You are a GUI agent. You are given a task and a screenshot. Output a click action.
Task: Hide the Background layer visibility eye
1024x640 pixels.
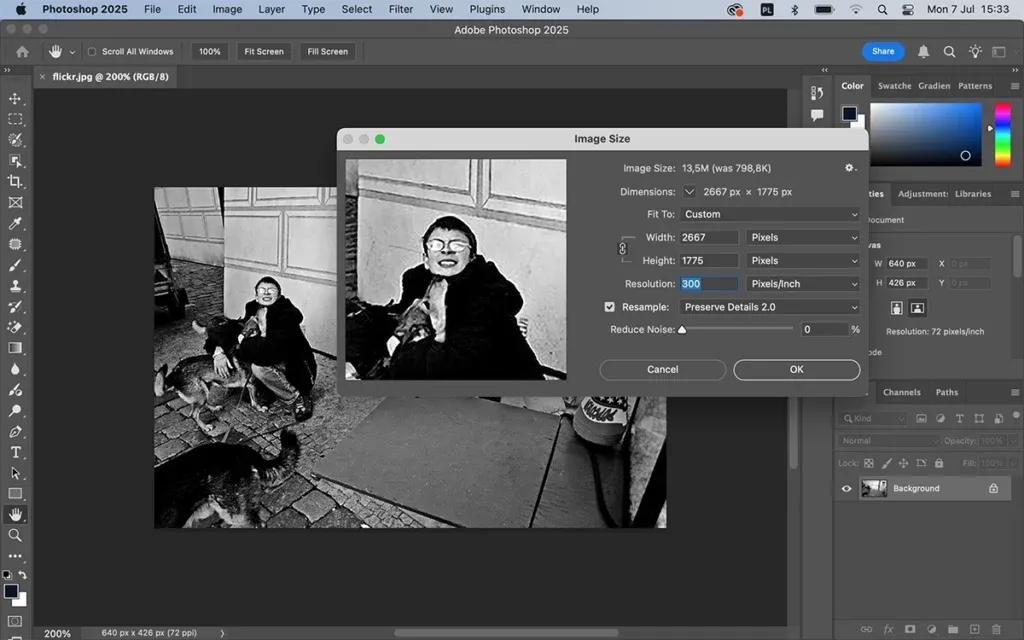(847, 488)
